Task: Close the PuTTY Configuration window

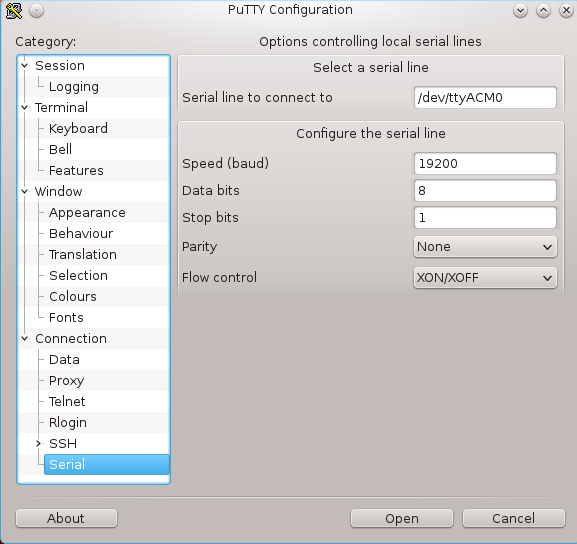Action: 566,11
